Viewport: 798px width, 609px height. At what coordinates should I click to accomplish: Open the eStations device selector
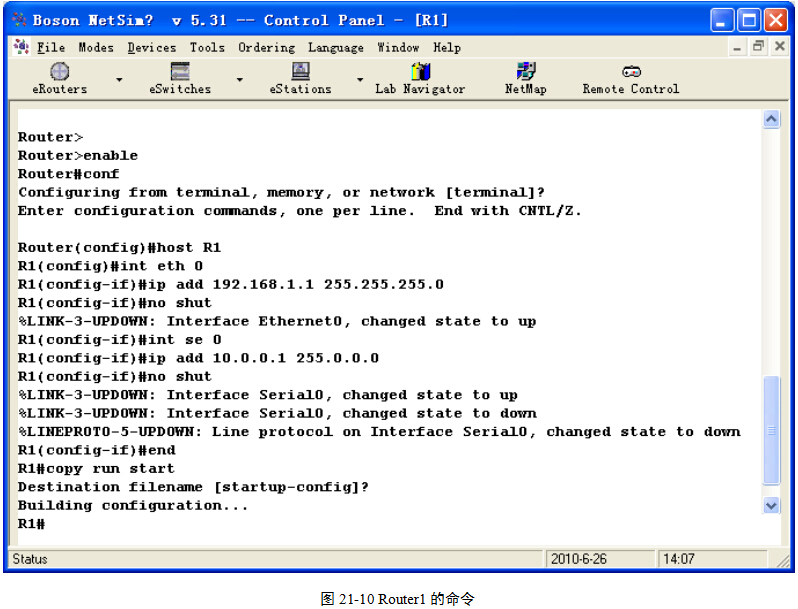300,79
